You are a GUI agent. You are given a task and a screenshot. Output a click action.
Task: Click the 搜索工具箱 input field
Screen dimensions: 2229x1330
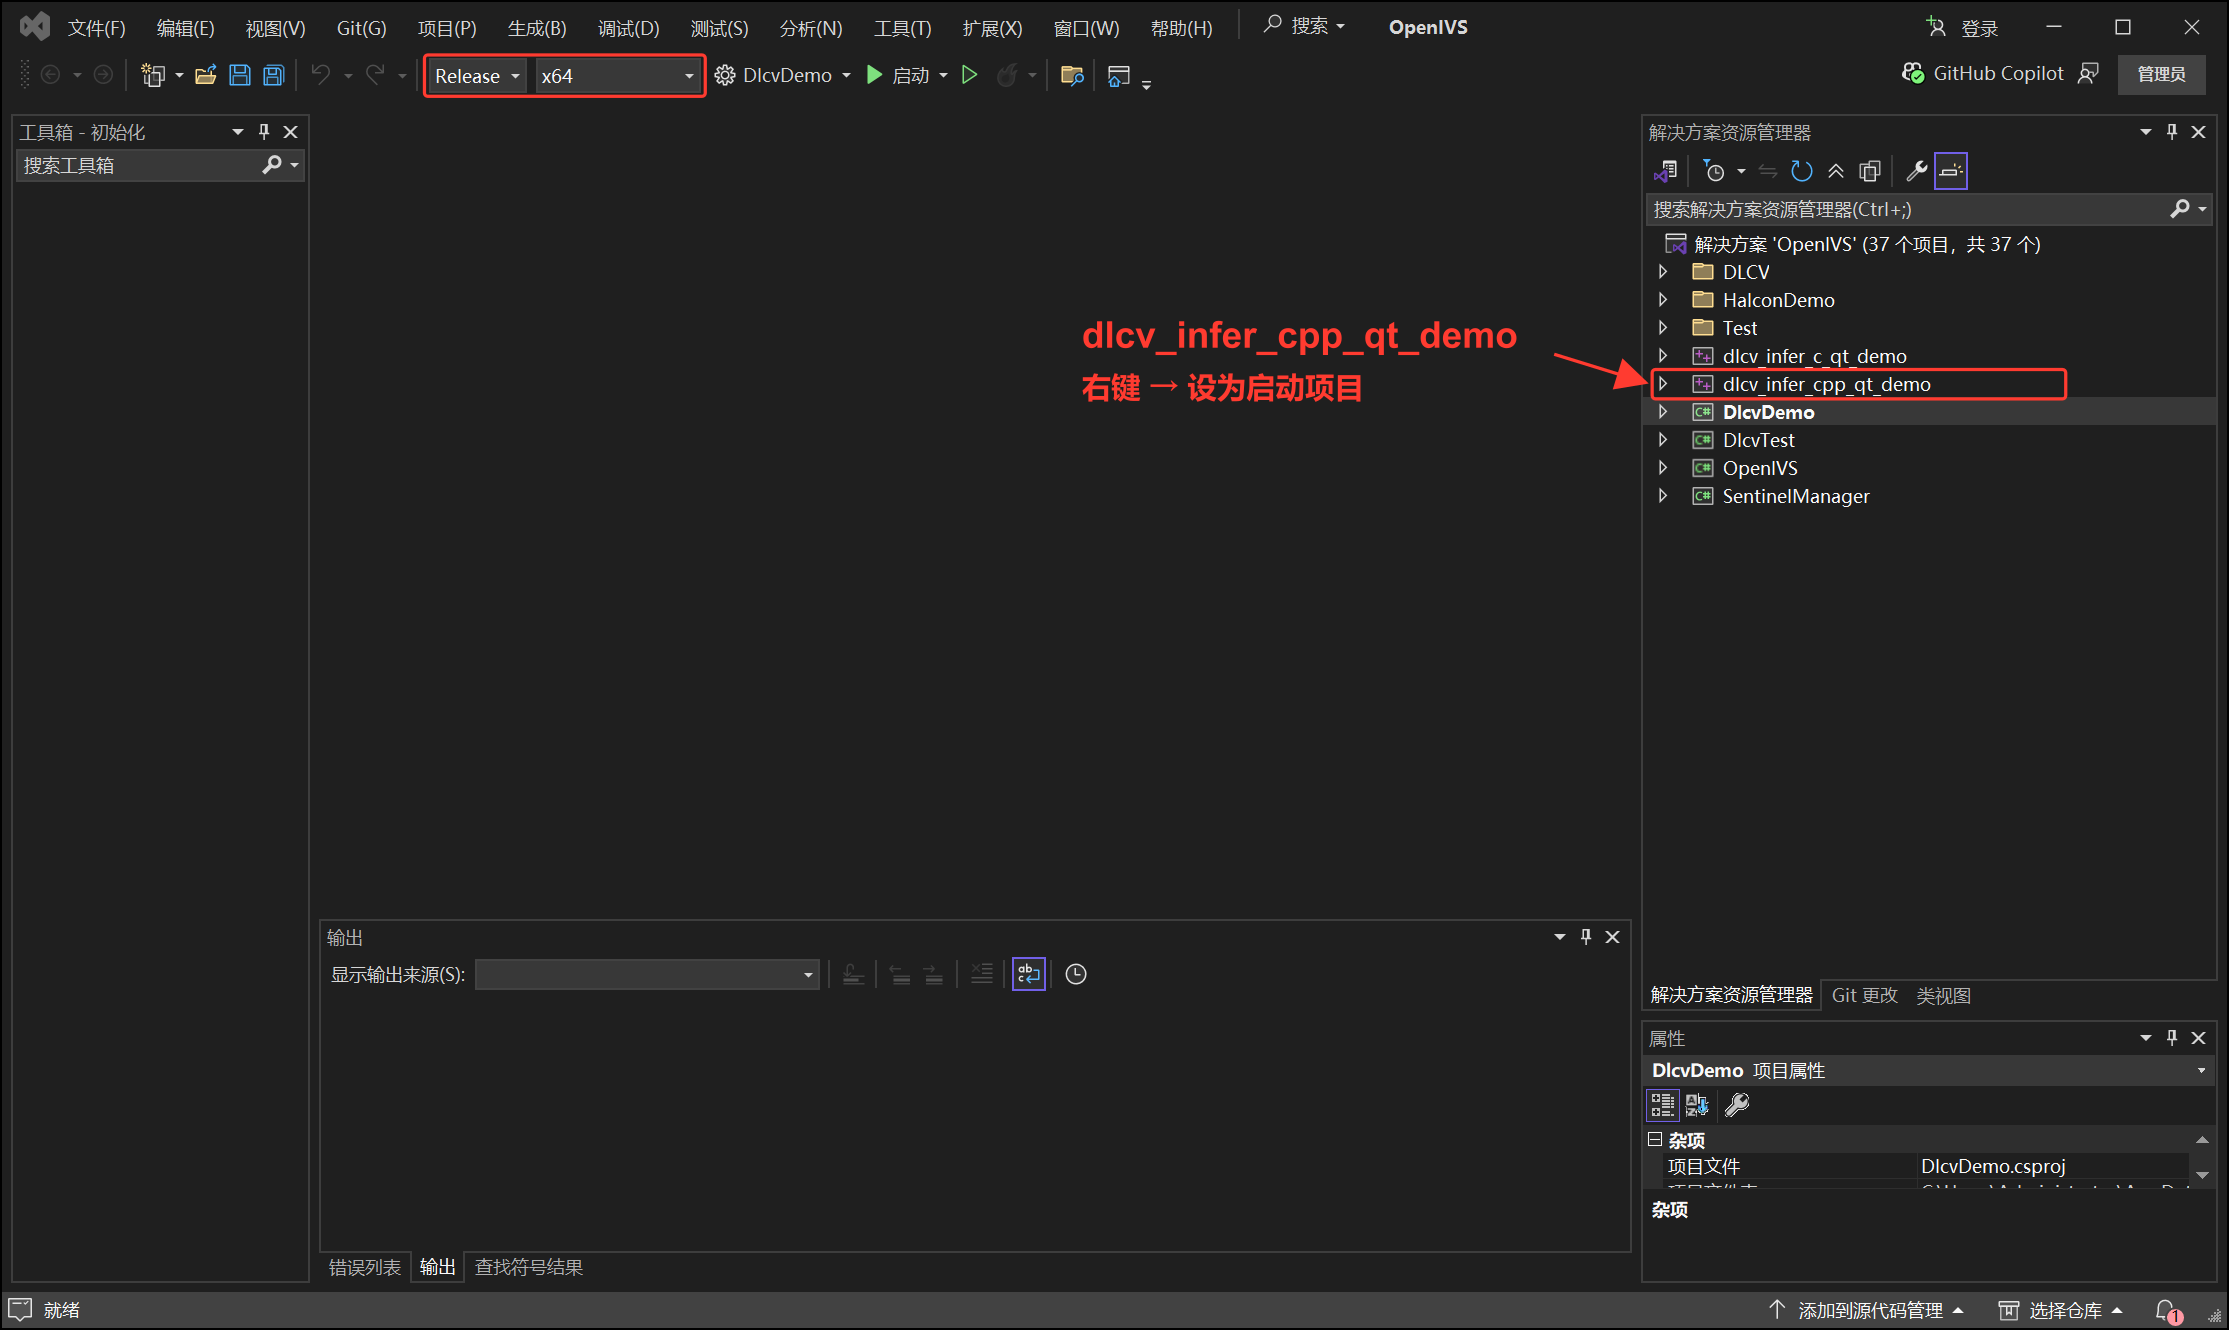(138, 166)
